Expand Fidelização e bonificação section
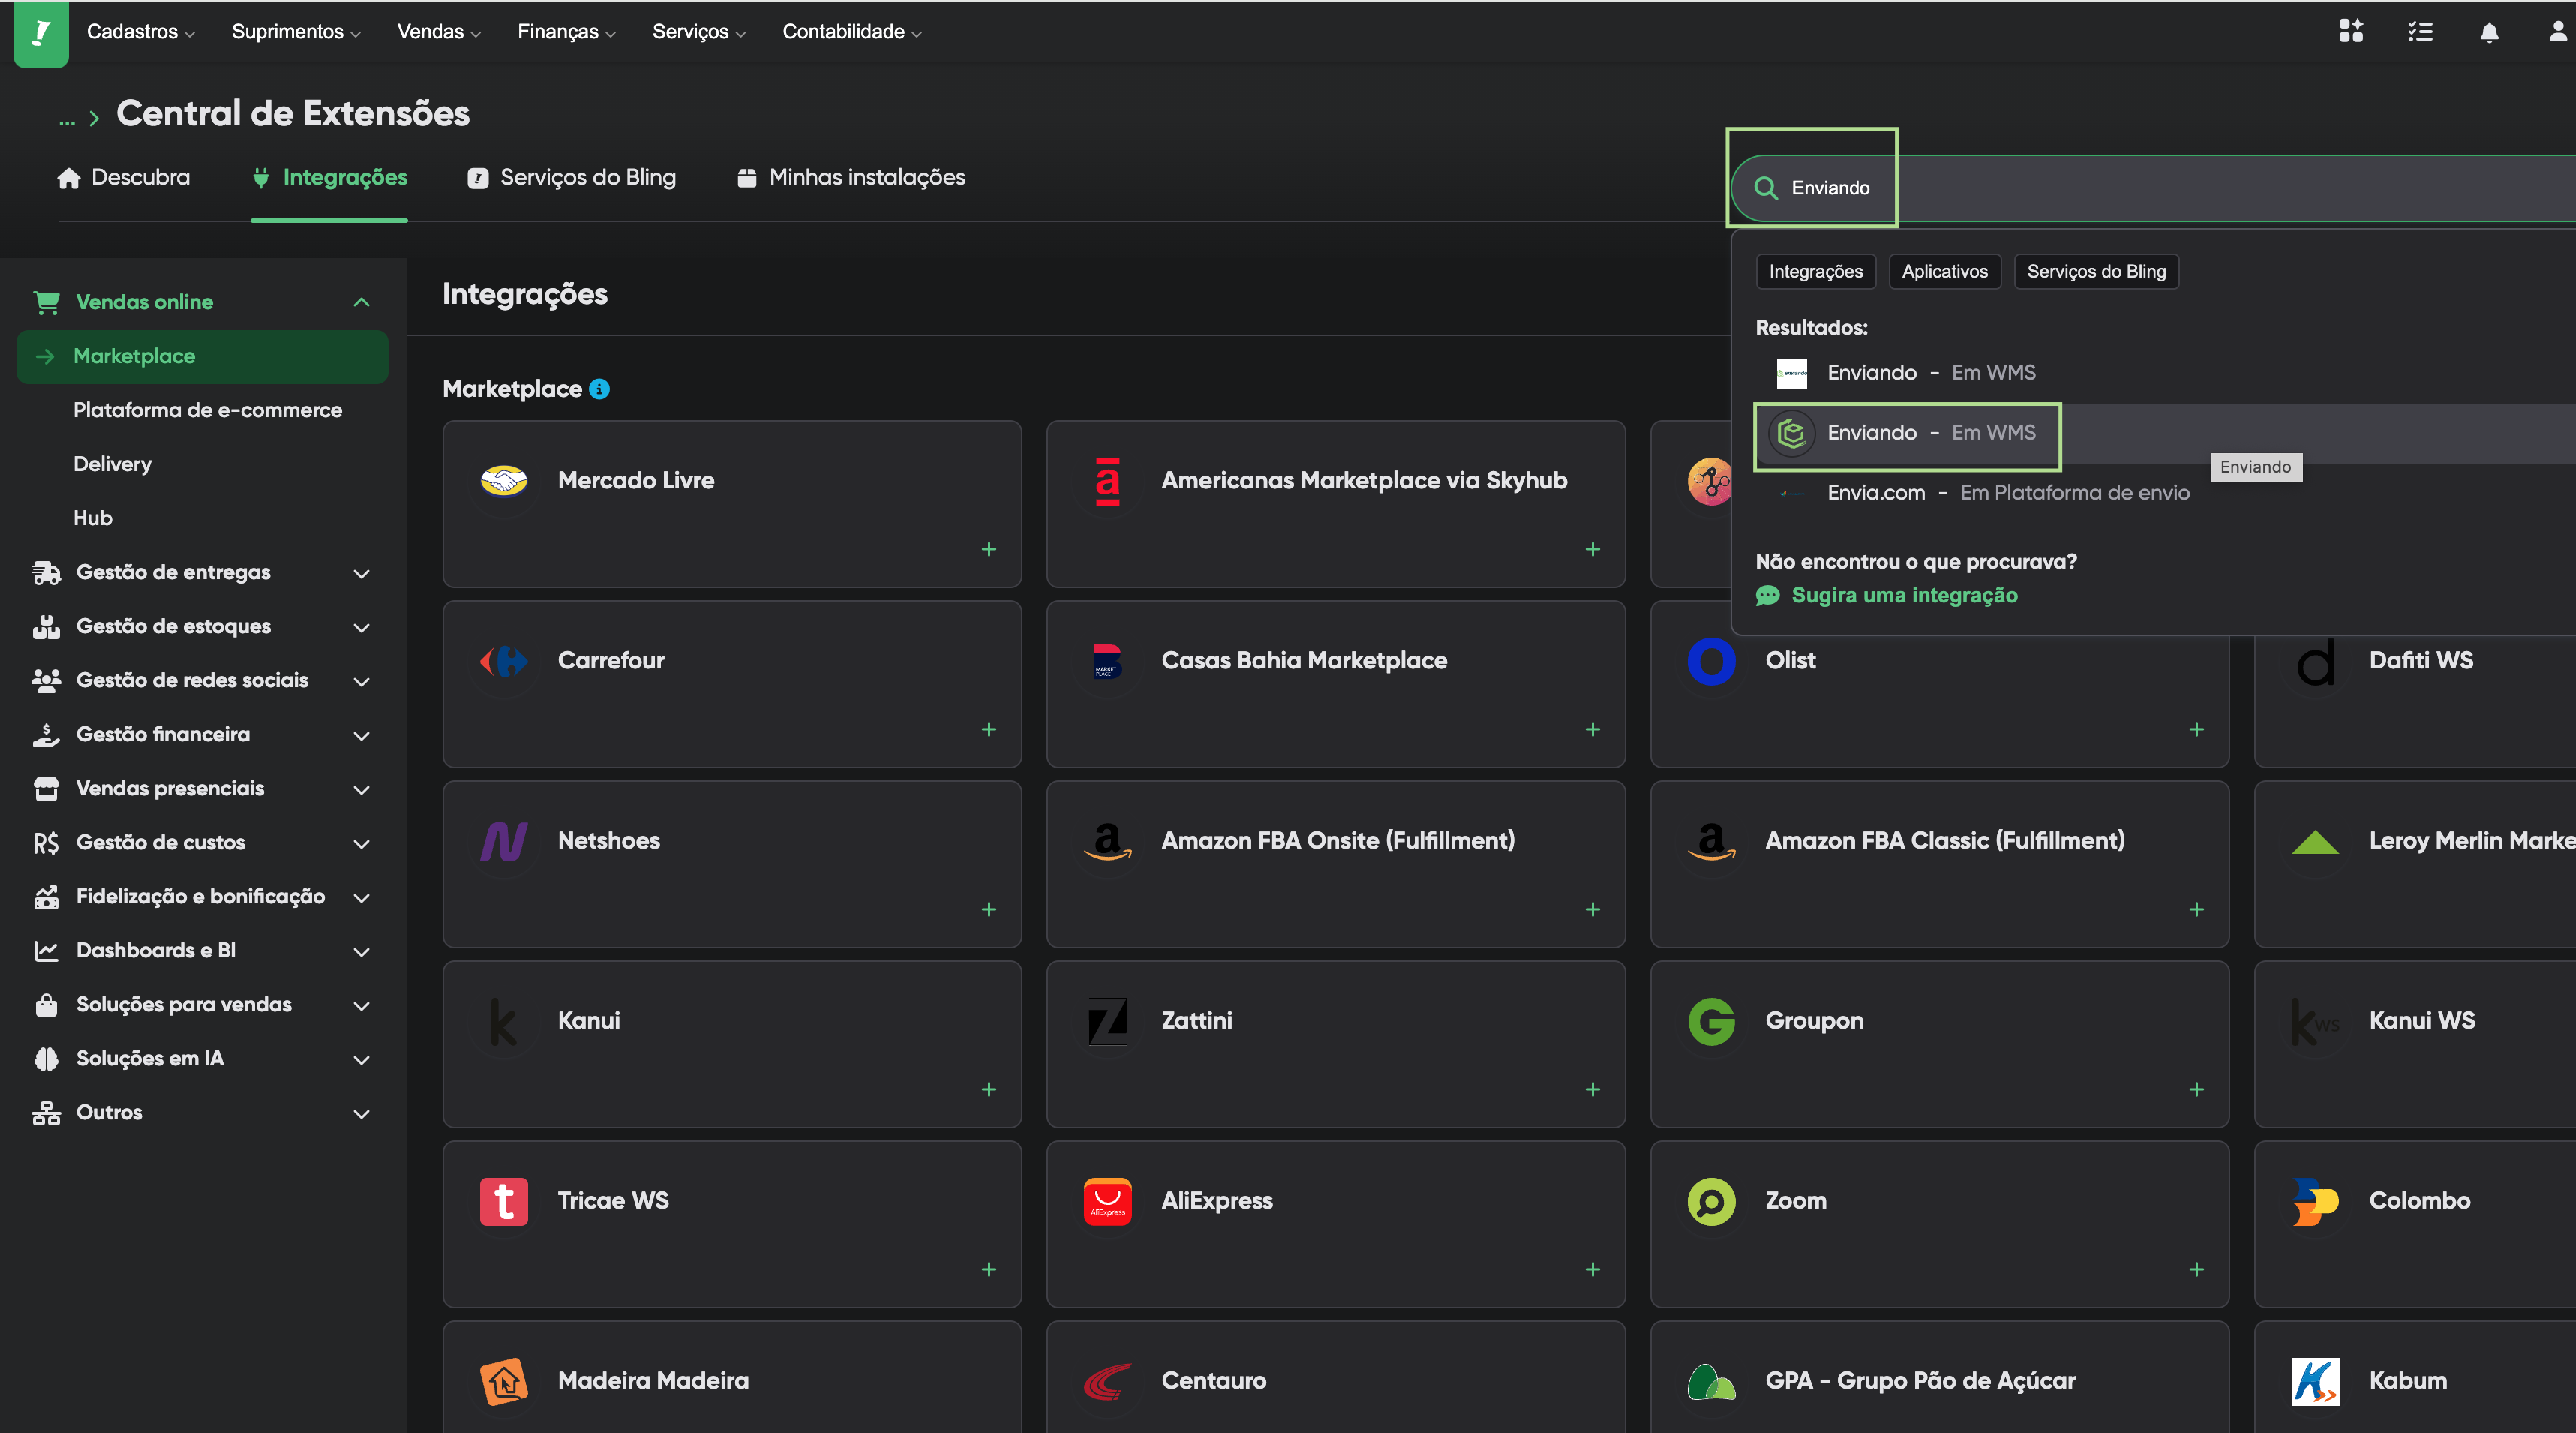The image size is (2576, 1433). click(202, 896)
